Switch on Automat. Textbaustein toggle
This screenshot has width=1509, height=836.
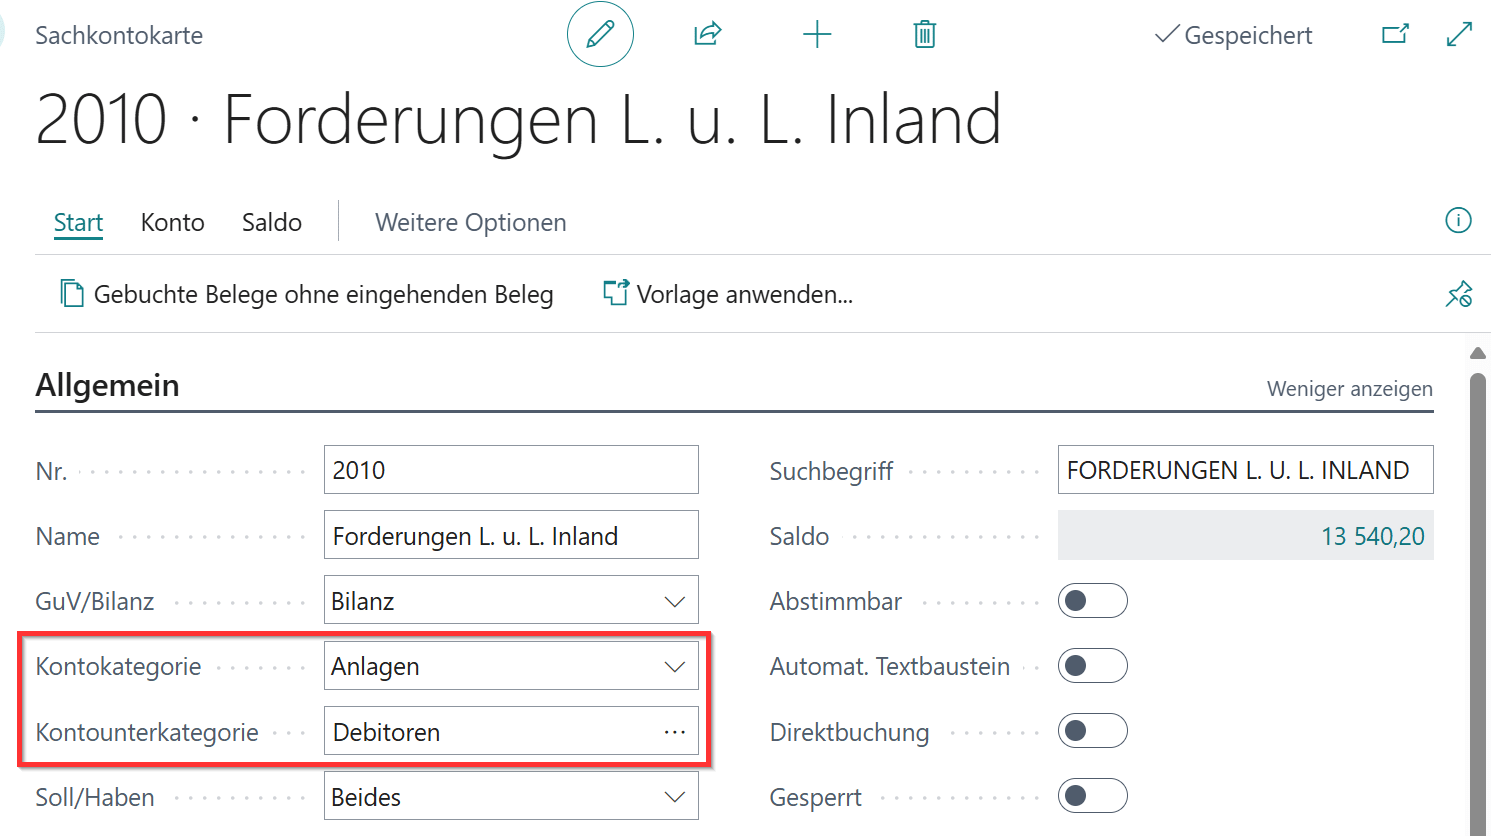pyautogui.click(x=1092, y=666)
